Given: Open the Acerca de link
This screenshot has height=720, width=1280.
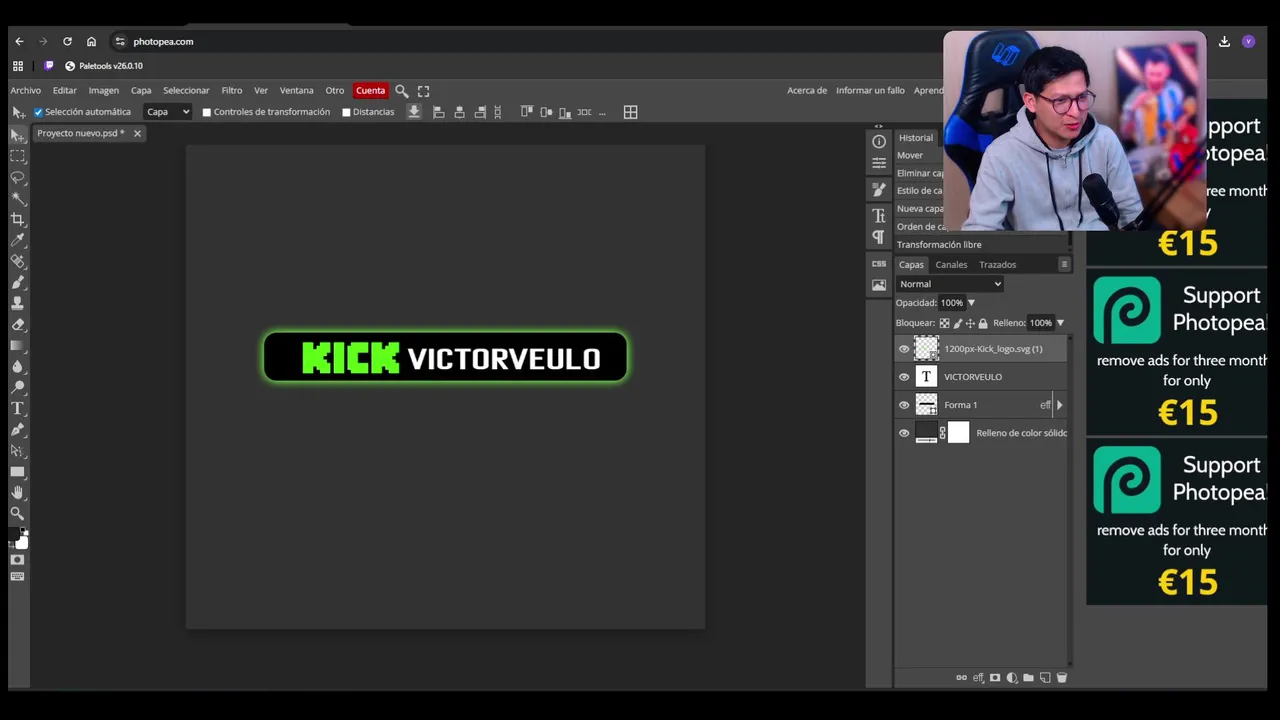Looking at the screenshot, I should (x=807, y=91).
